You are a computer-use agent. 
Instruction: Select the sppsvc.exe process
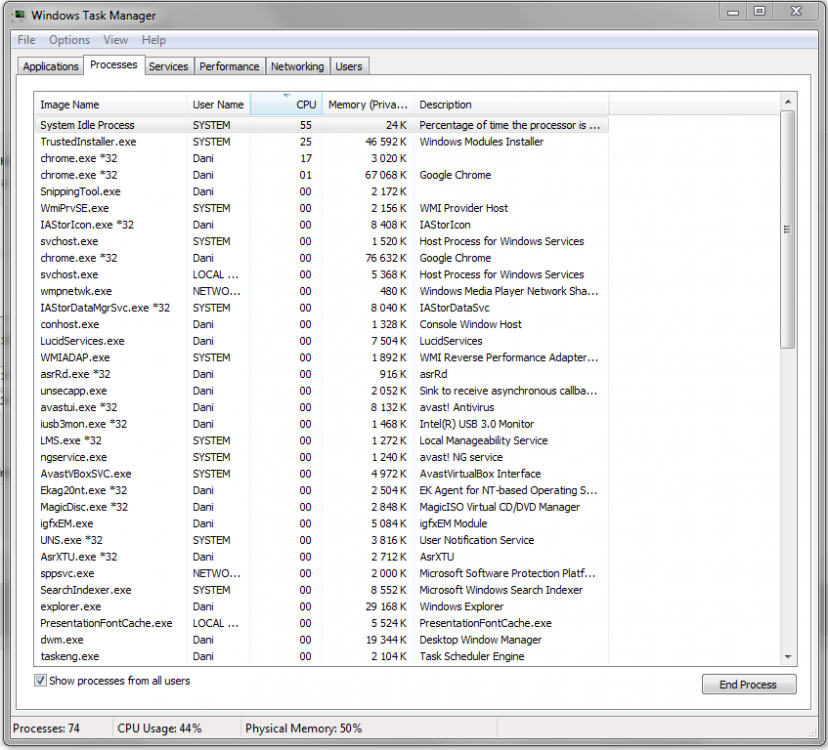pyautogui.click(x=321, y=574)
